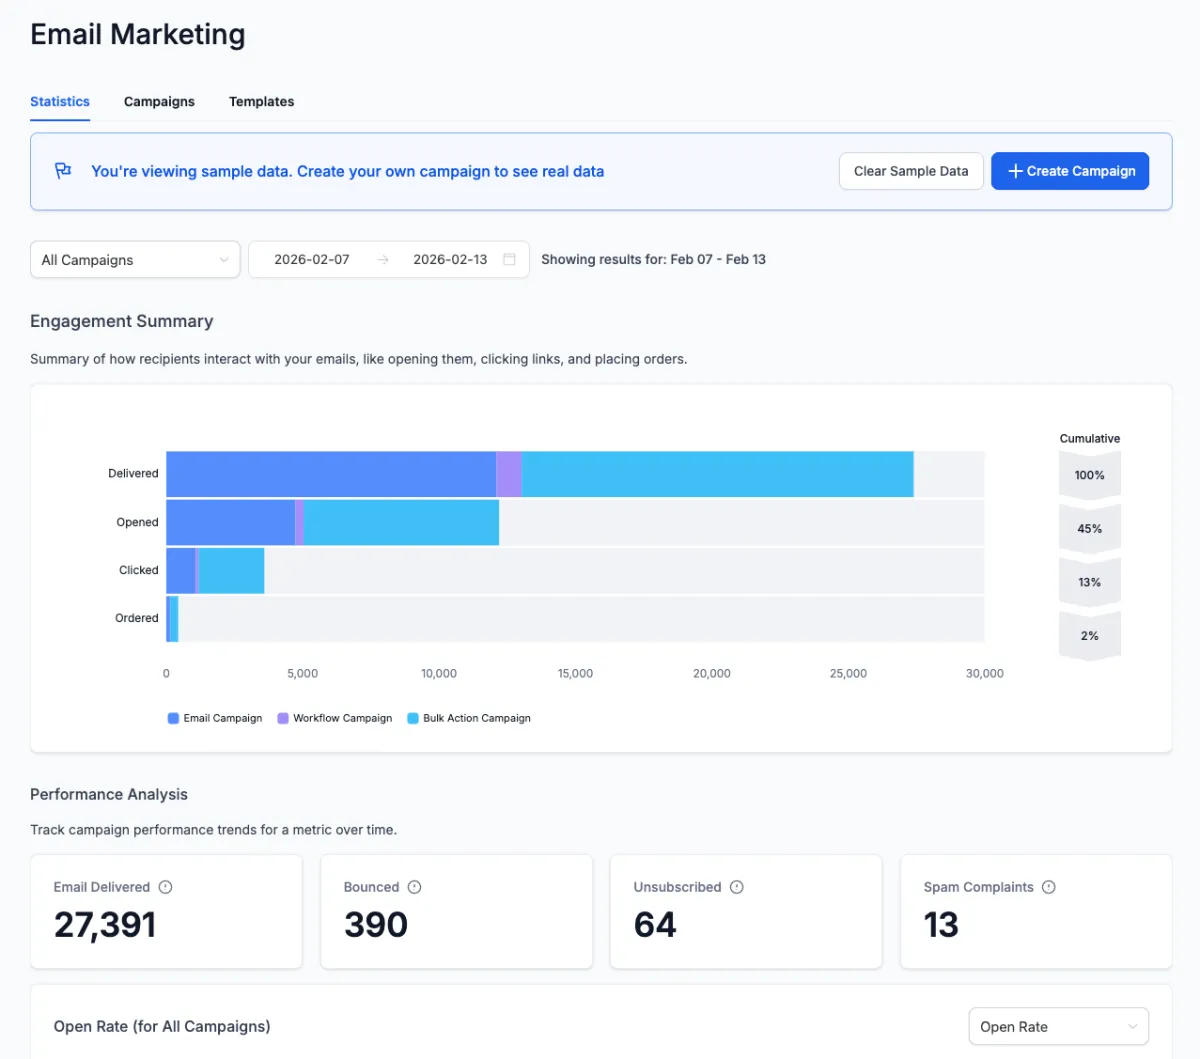The image size is (1200, 1059).
Task: Click the start date 2026-02-07 field
Action: pyautogui.click(x=312, y=259)
